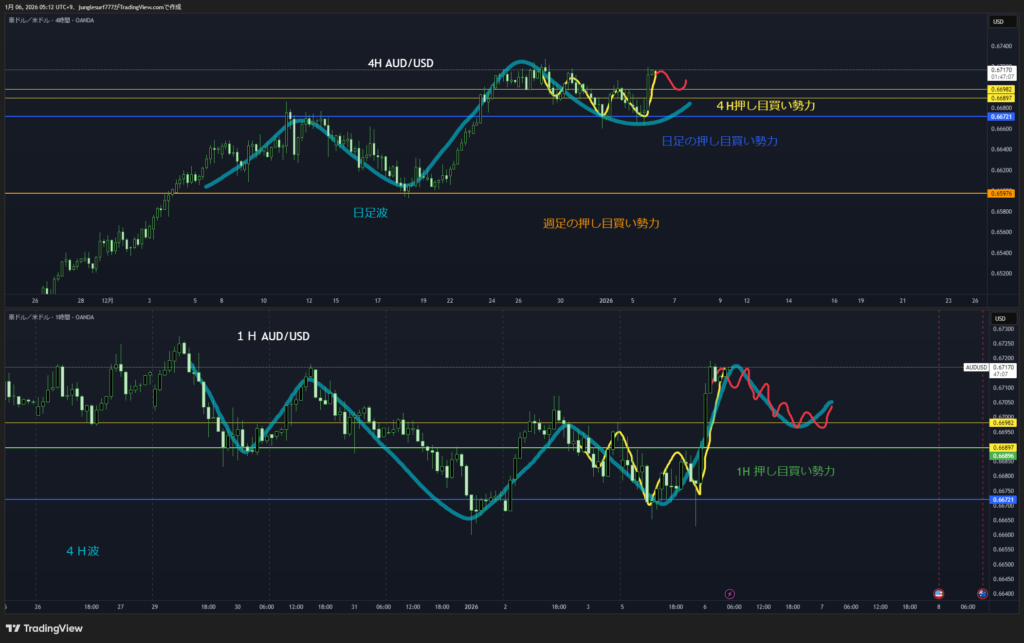Open the economic event flag near date 8
This screenshot has width=1024, height=643.
coord(938,593)
